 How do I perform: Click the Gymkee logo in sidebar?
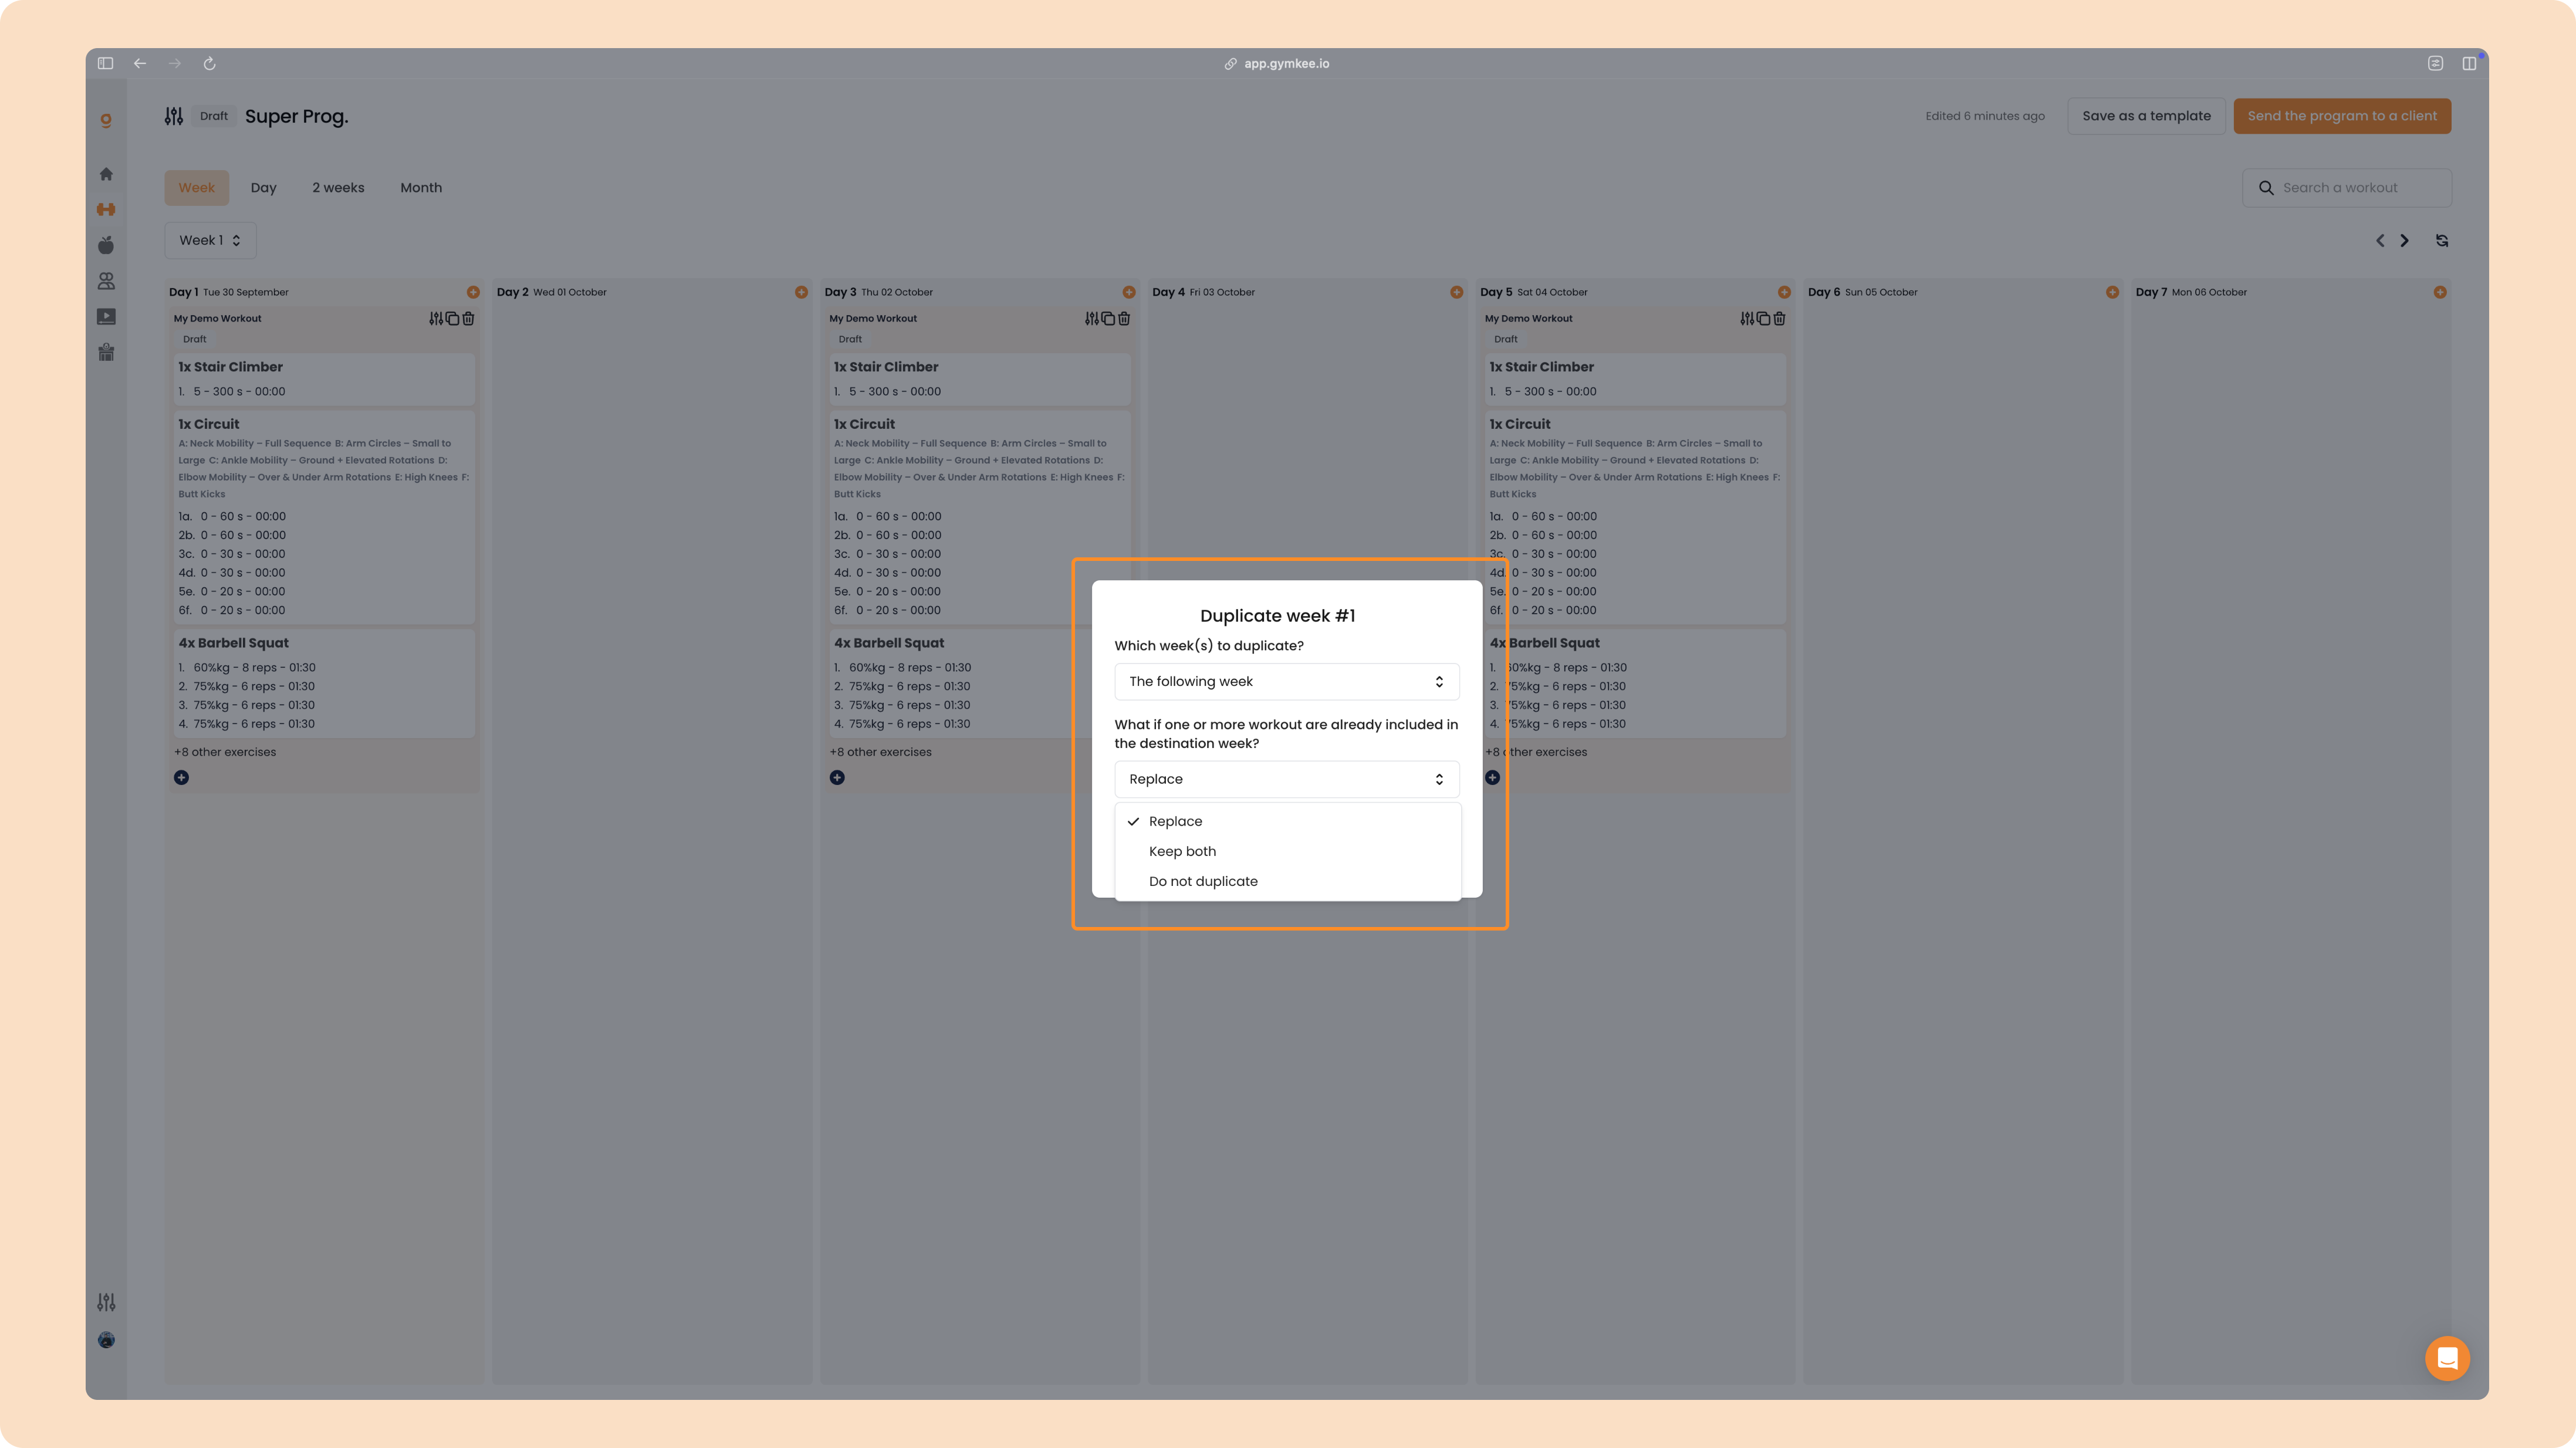[x=106, y=120]
